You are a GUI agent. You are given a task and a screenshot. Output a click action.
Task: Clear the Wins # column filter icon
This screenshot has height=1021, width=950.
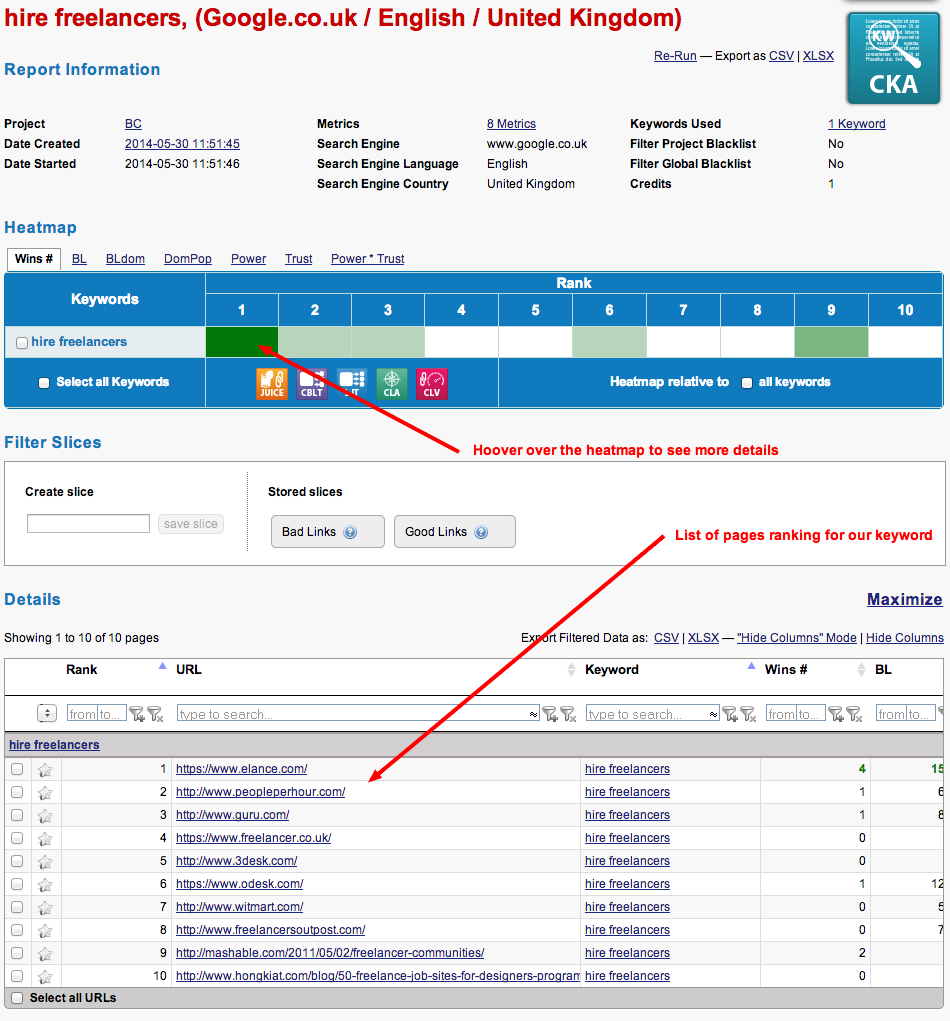pos(854,714)
